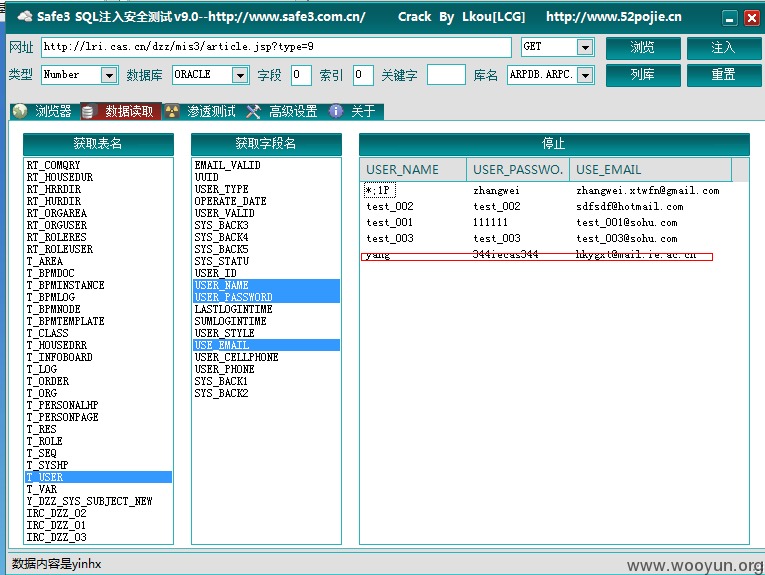The height and width of the screenshot is (575, 765).
Task: Switch to the 数据读取 tab
Action: (121, 112)
